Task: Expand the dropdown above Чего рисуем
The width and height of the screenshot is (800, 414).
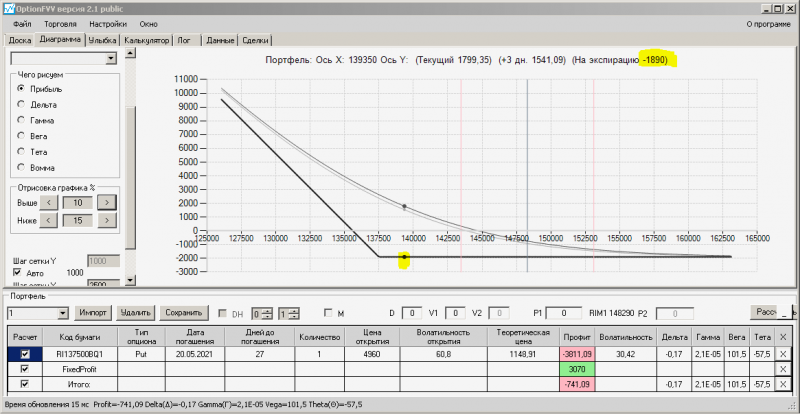Action: click(x=111, y=59)
